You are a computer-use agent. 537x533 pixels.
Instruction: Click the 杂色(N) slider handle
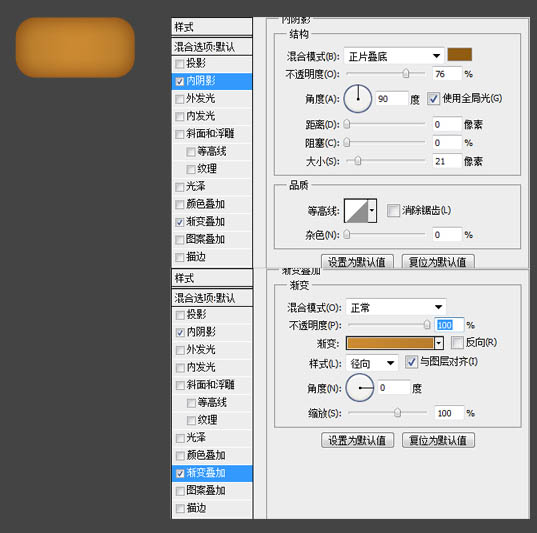(347, 234)
